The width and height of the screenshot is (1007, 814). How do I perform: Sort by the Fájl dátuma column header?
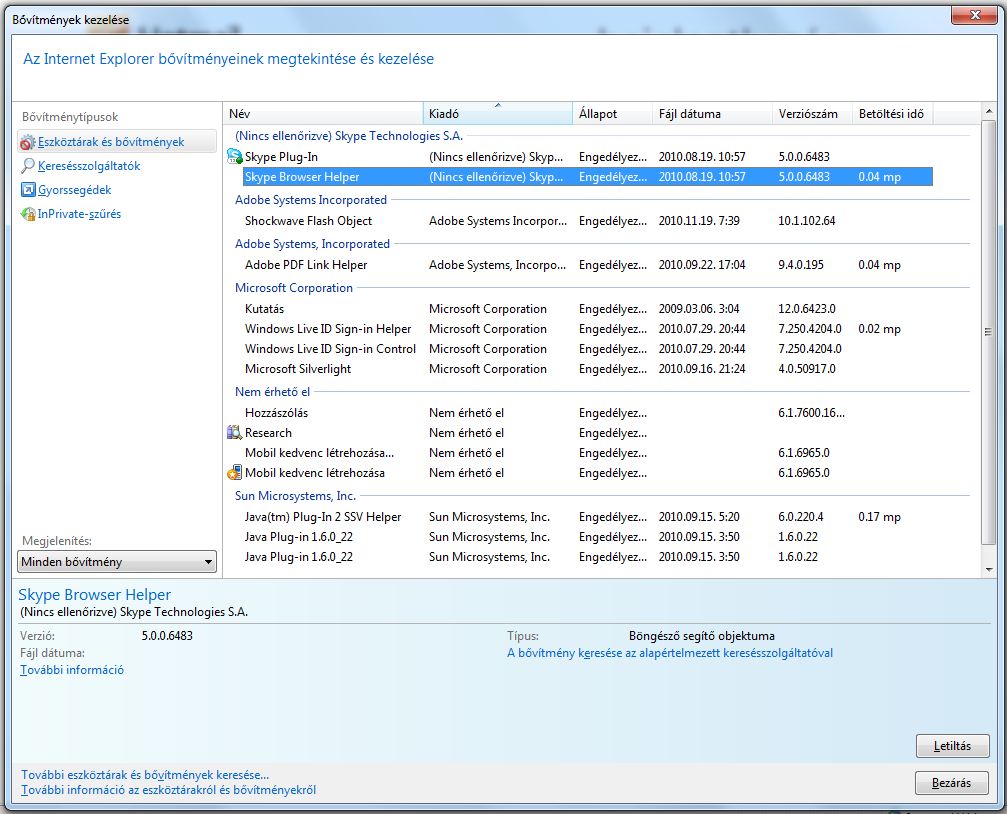712,114
